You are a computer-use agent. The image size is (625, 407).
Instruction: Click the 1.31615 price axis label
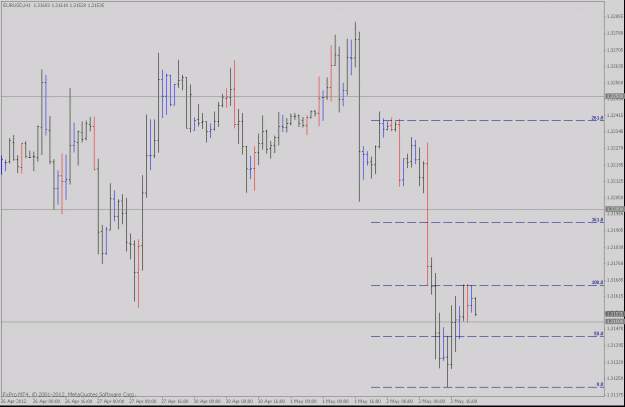(x=615, y=296)
